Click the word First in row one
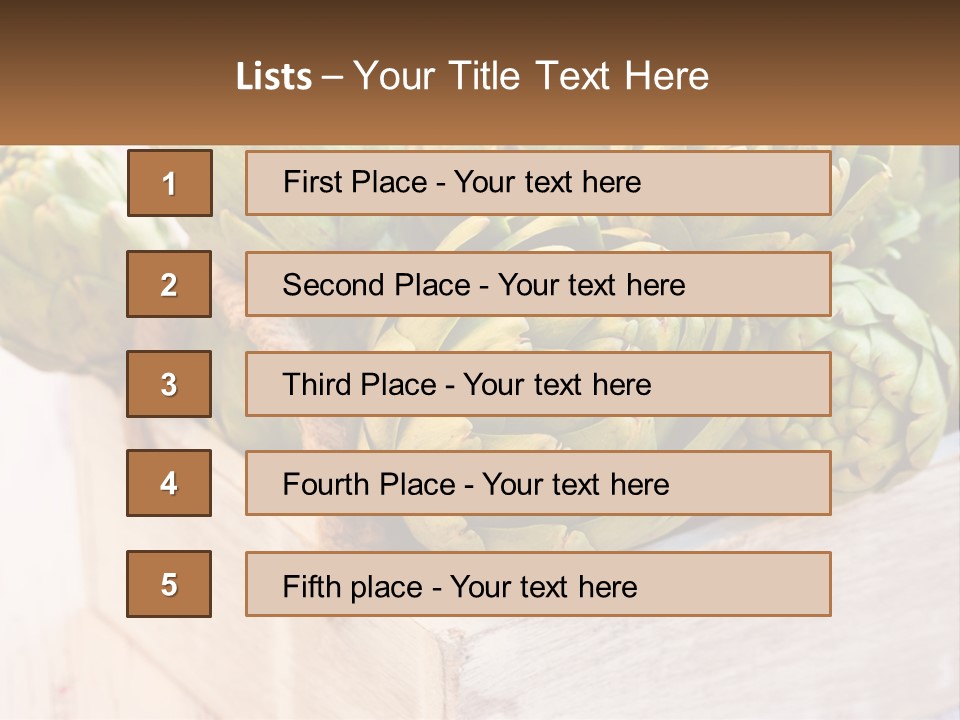 click(x=306, y=182)
